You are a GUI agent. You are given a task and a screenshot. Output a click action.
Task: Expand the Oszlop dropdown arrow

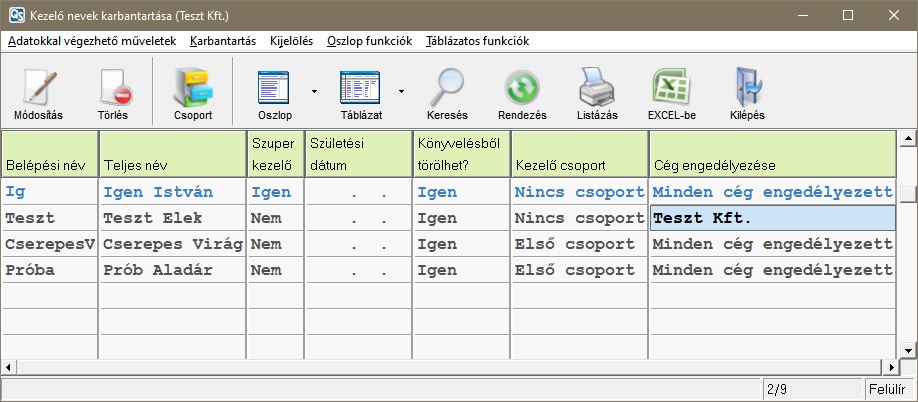coord(314,91)
